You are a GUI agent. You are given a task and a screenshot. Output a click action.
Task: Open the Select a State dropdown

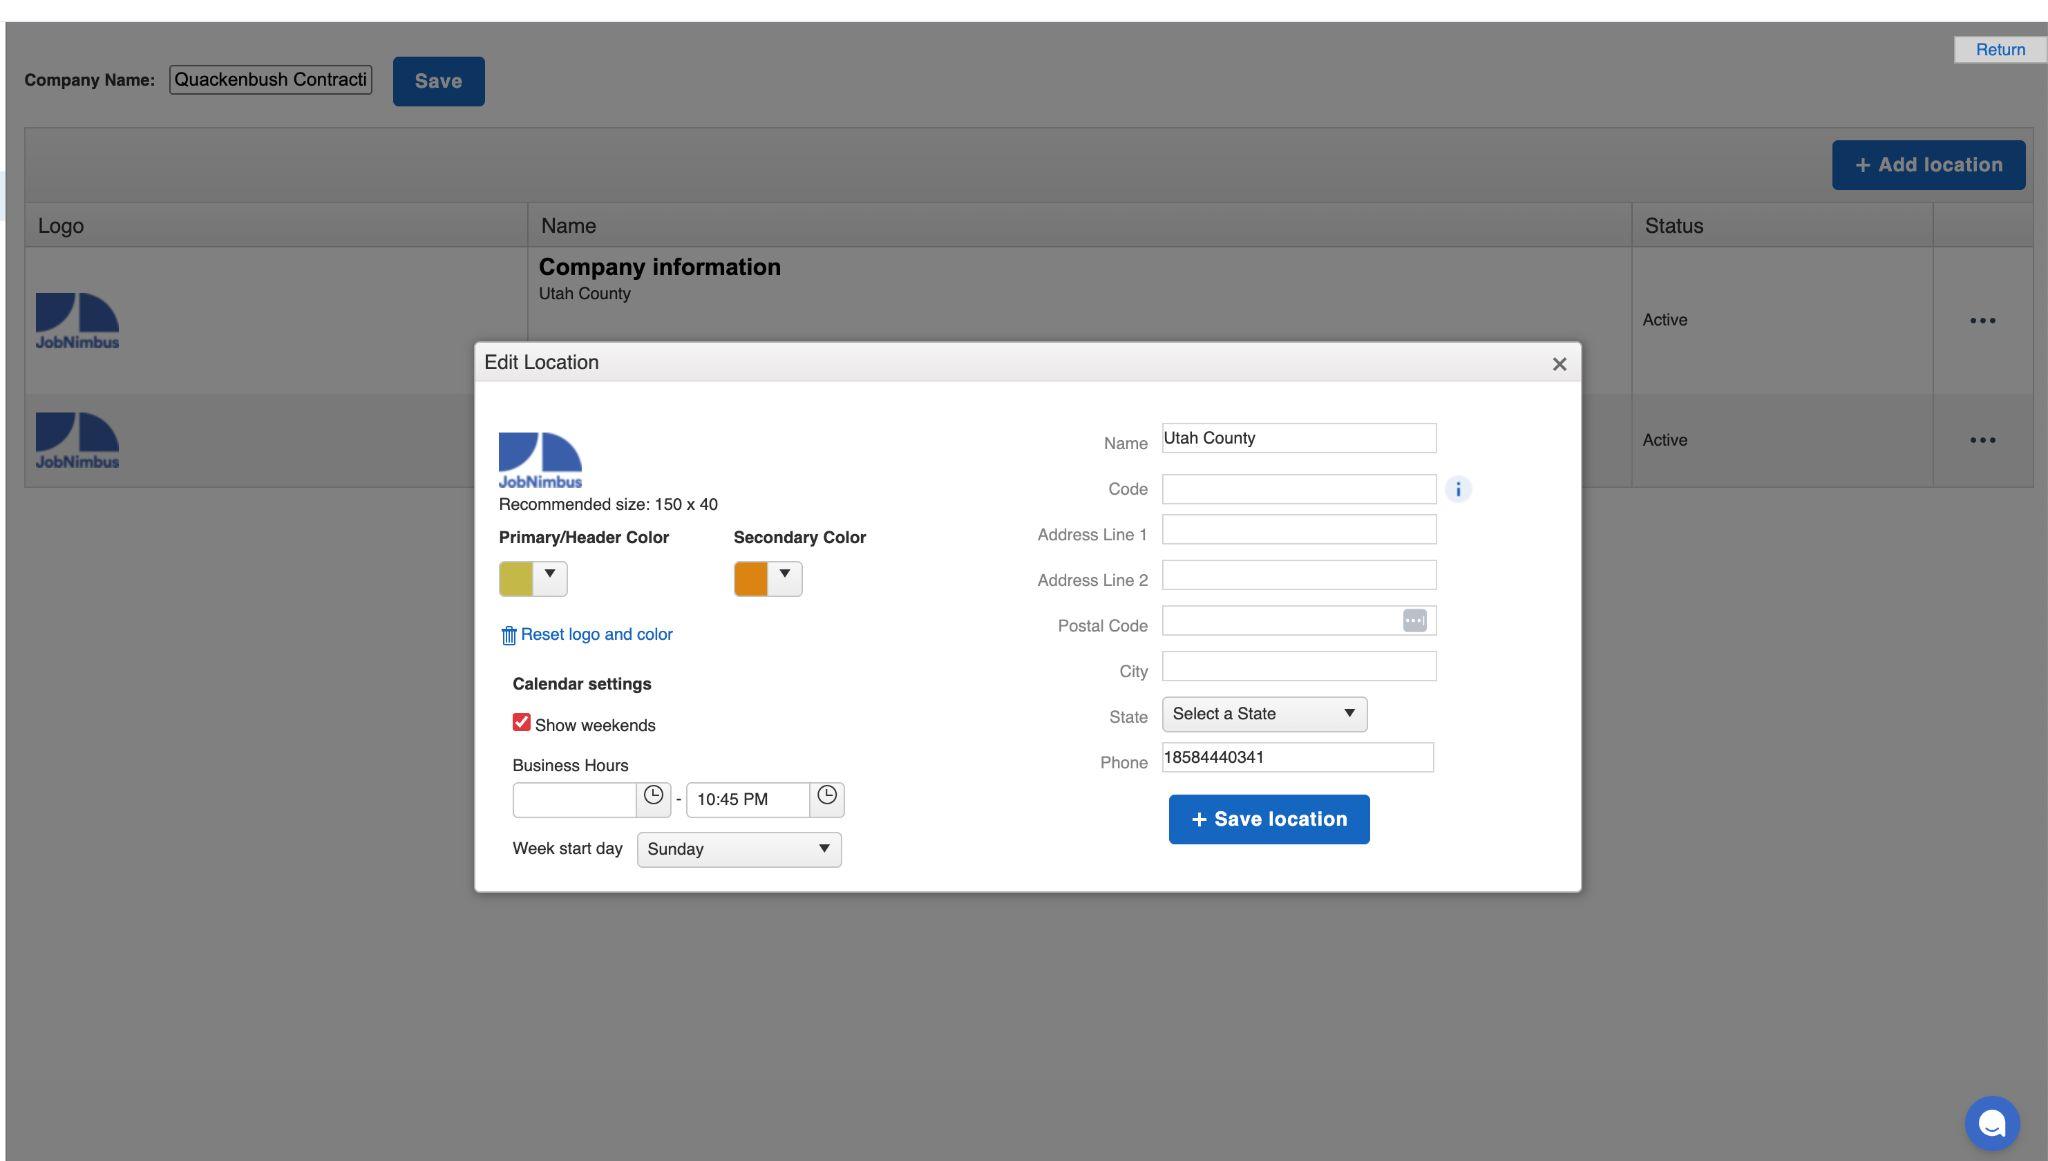pyautogui.click(x=1264, y=714)
